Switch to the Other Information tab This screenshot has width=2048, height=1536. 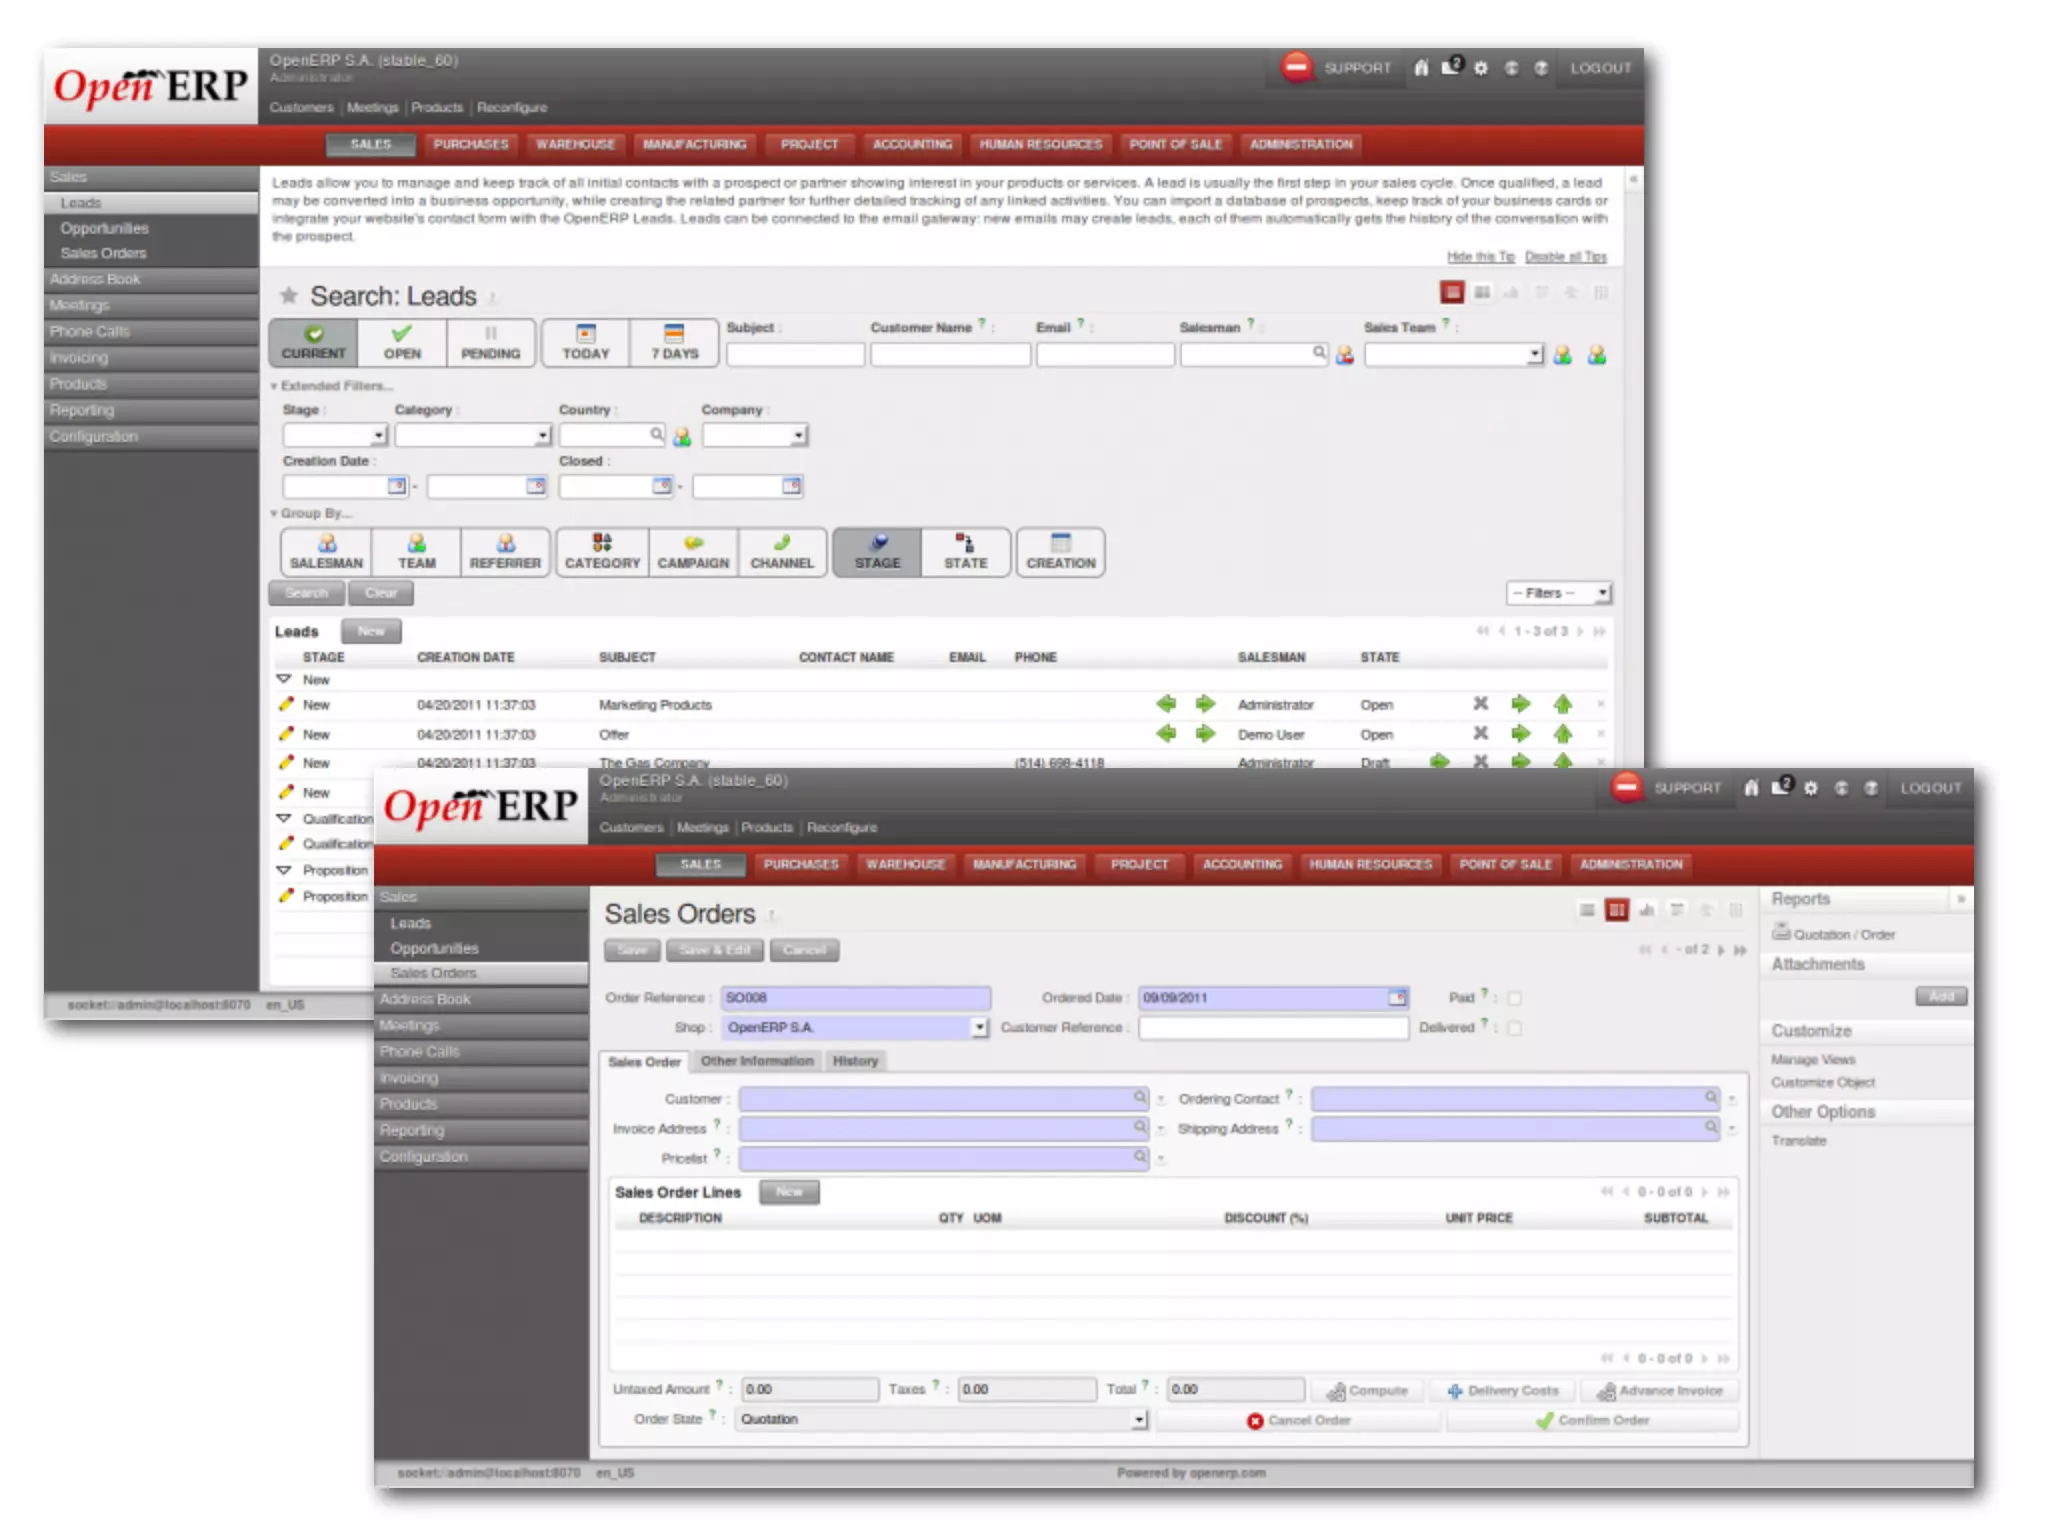click(x=757, y=1061)
